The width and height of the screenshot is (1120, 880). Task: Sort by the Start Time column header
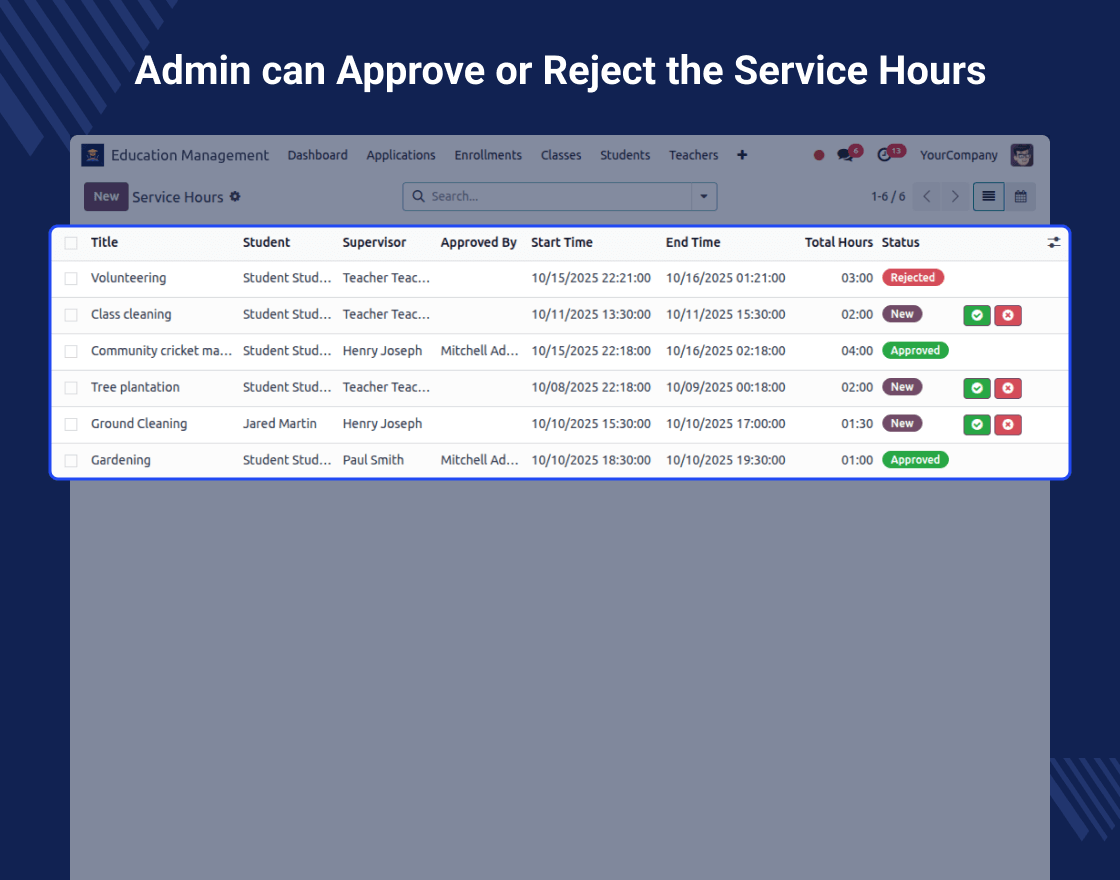(x=562, y=242)
